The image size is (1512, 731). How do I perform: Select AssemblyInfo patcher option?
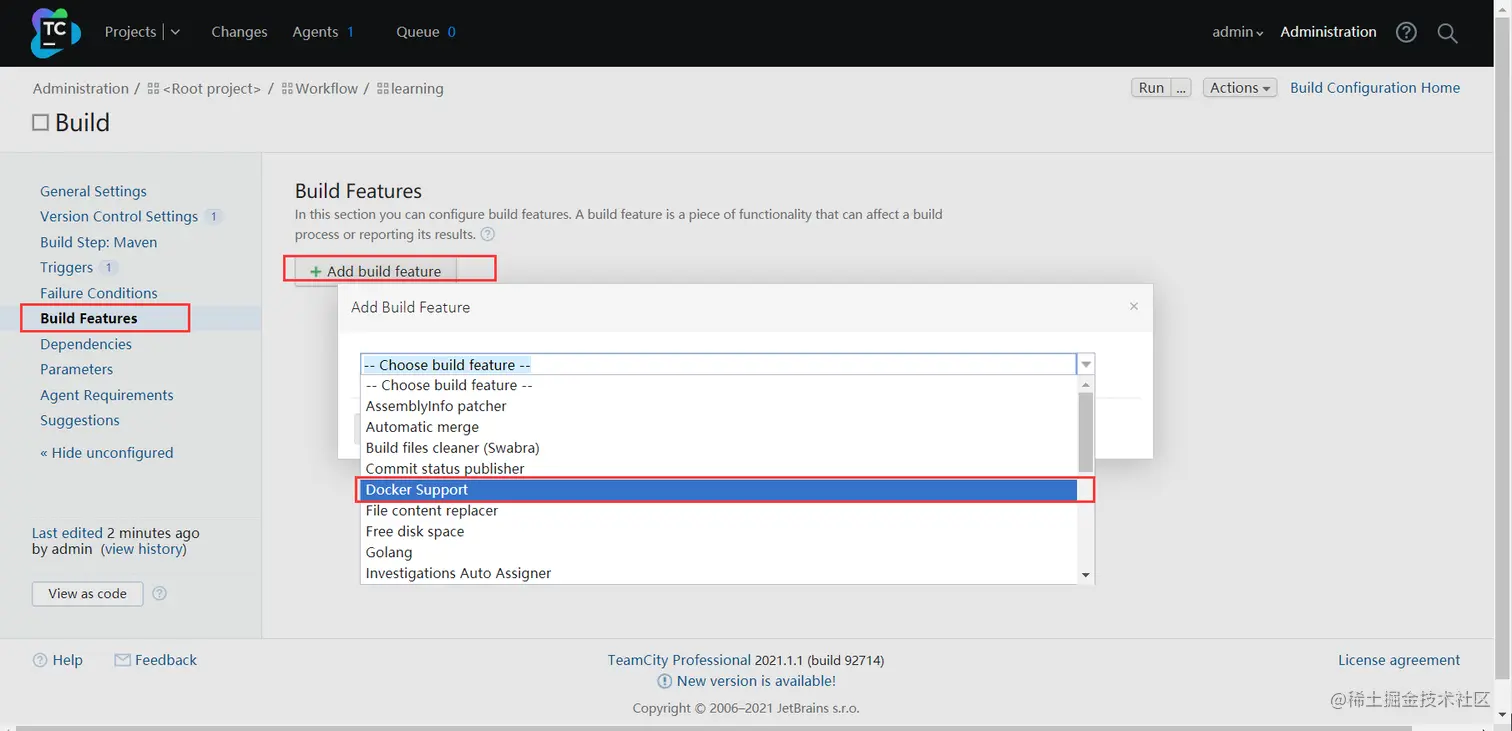pyautogui.click(x=718, y=406)
